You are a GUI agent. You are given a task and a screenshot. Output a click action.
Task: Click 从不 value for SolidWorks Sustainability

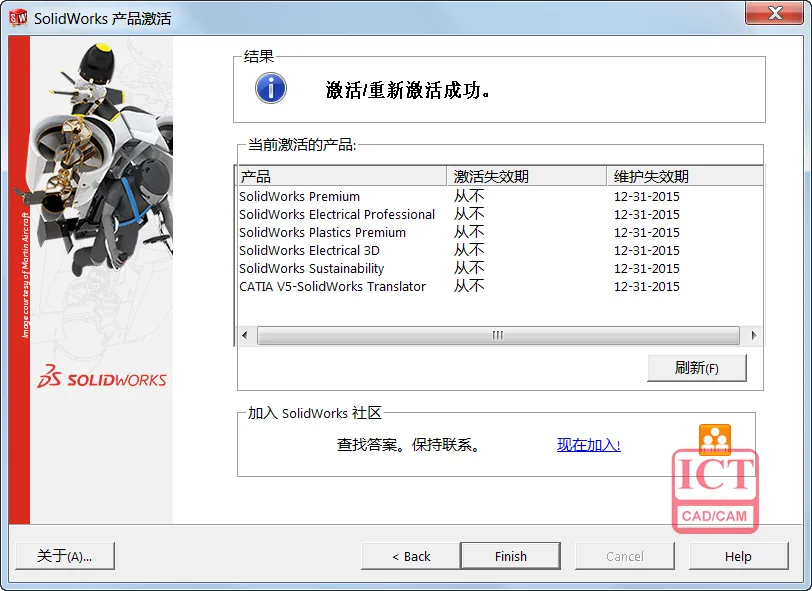point(469,268)
